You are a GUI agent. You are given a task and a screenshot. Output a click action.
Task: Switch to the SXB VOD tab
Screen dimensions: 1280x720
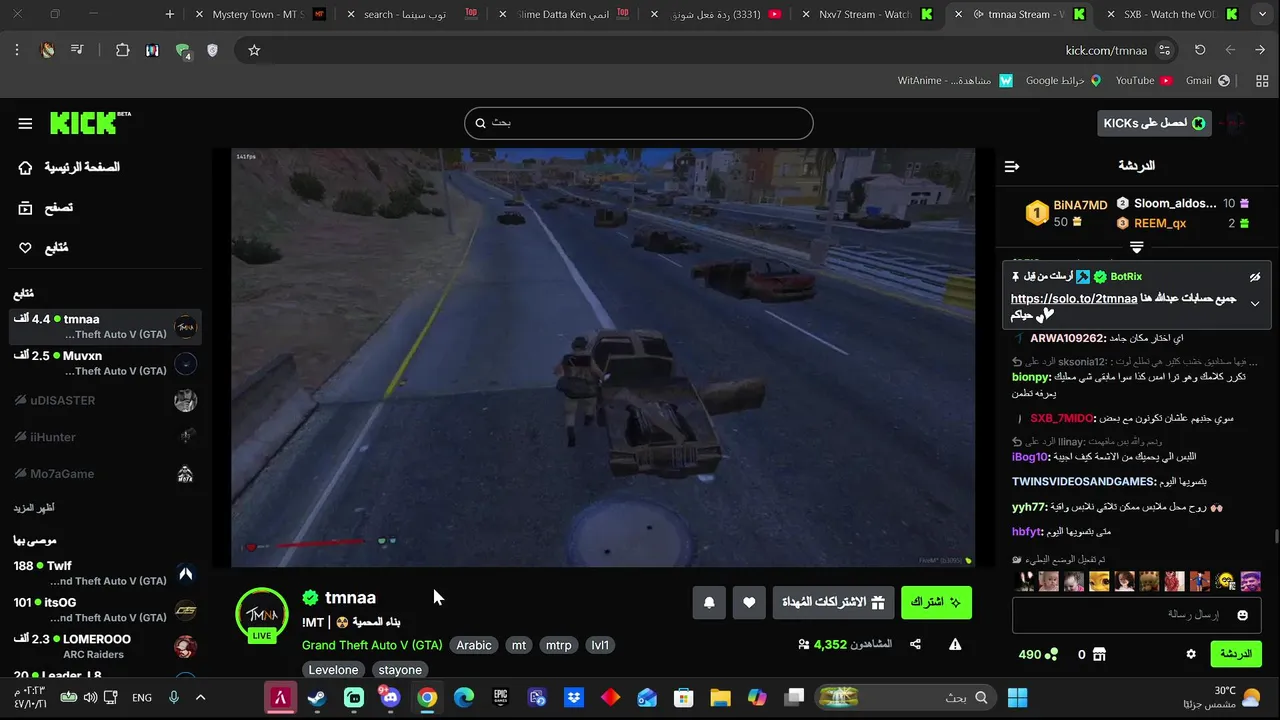[1172, 14]
